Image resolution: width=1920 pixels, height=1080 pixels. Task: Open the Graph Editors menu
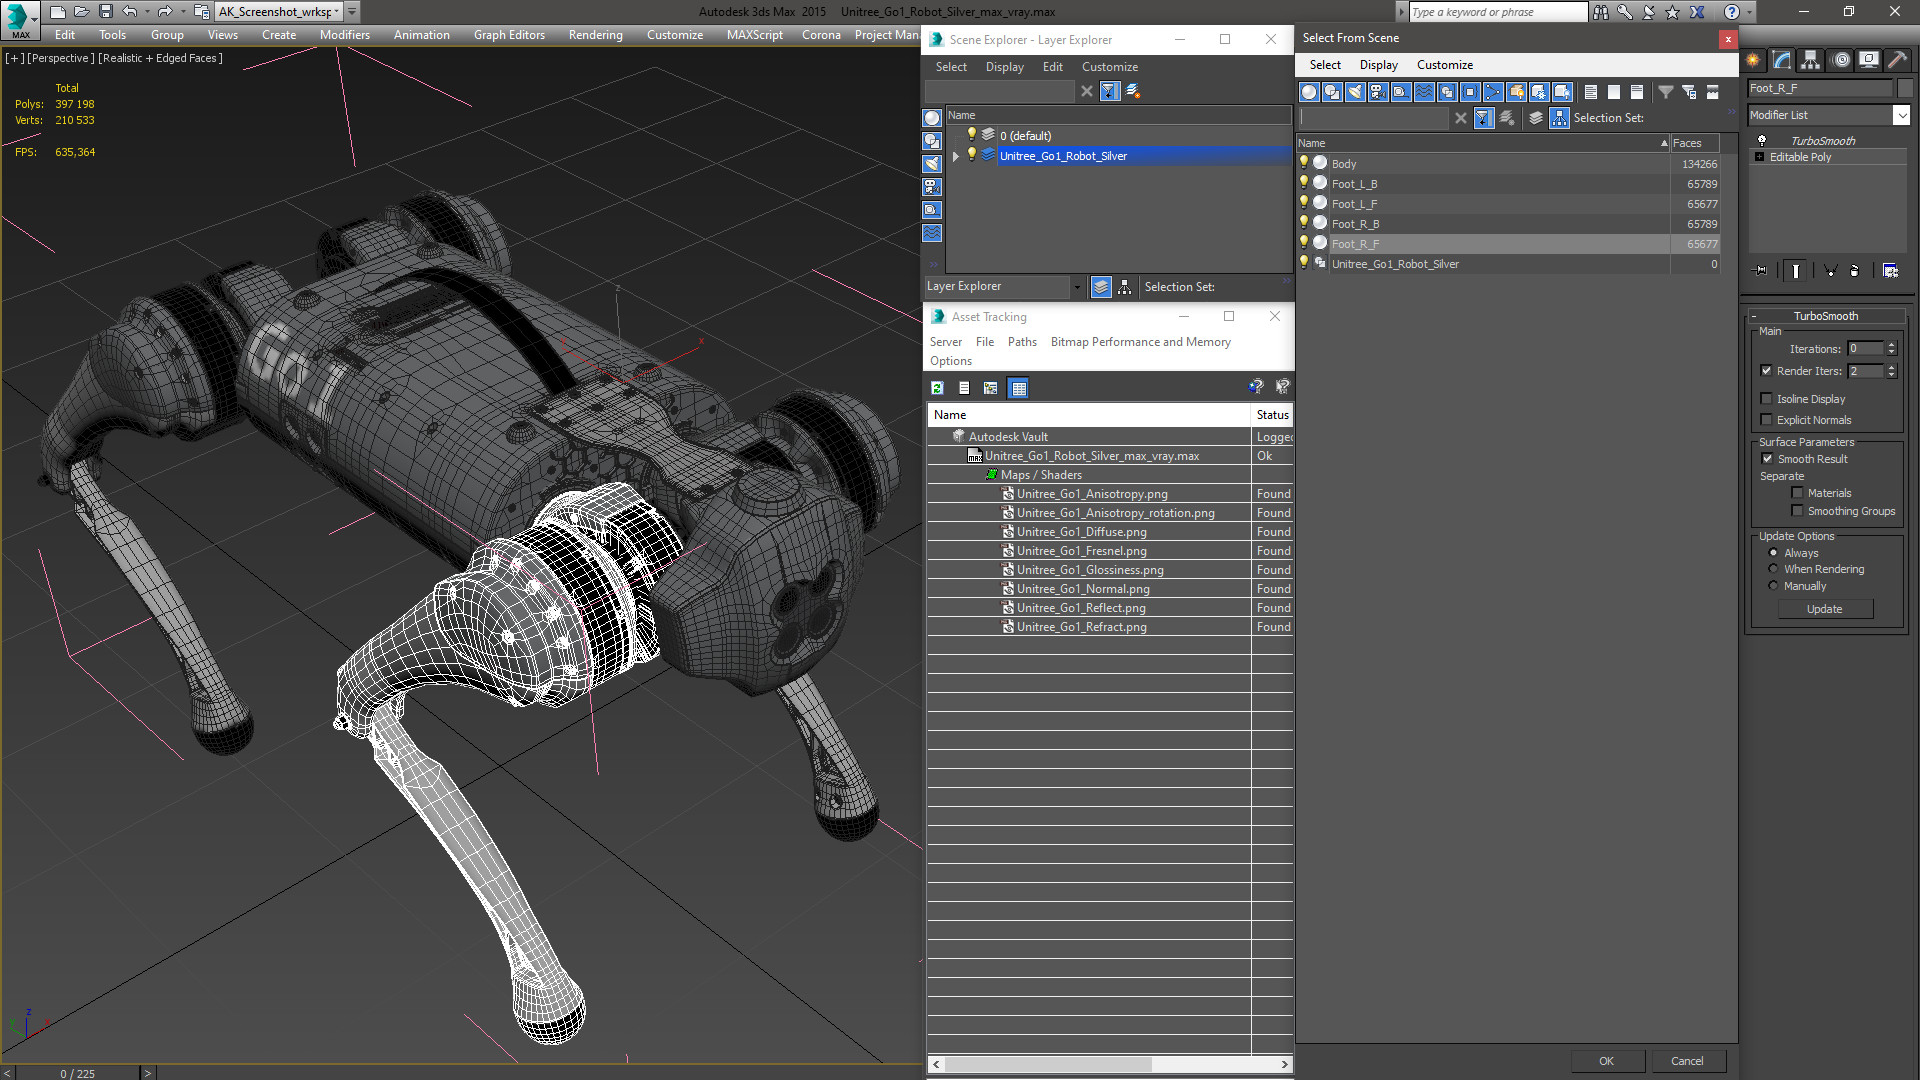click(509, 35)
